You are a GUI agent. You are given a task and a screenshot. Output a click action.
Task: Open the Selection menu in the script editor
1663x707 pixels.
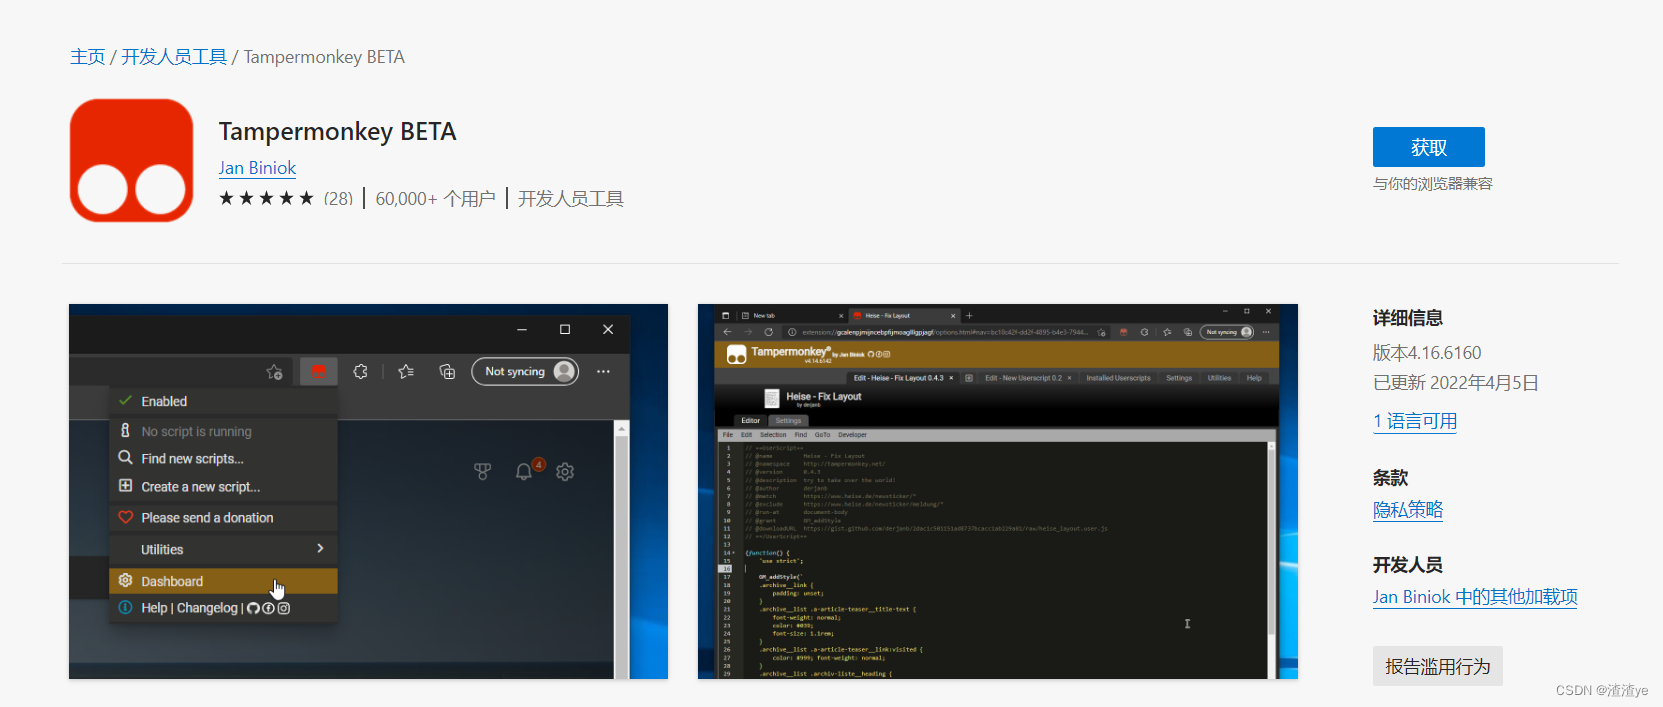(x=773, y=435)
